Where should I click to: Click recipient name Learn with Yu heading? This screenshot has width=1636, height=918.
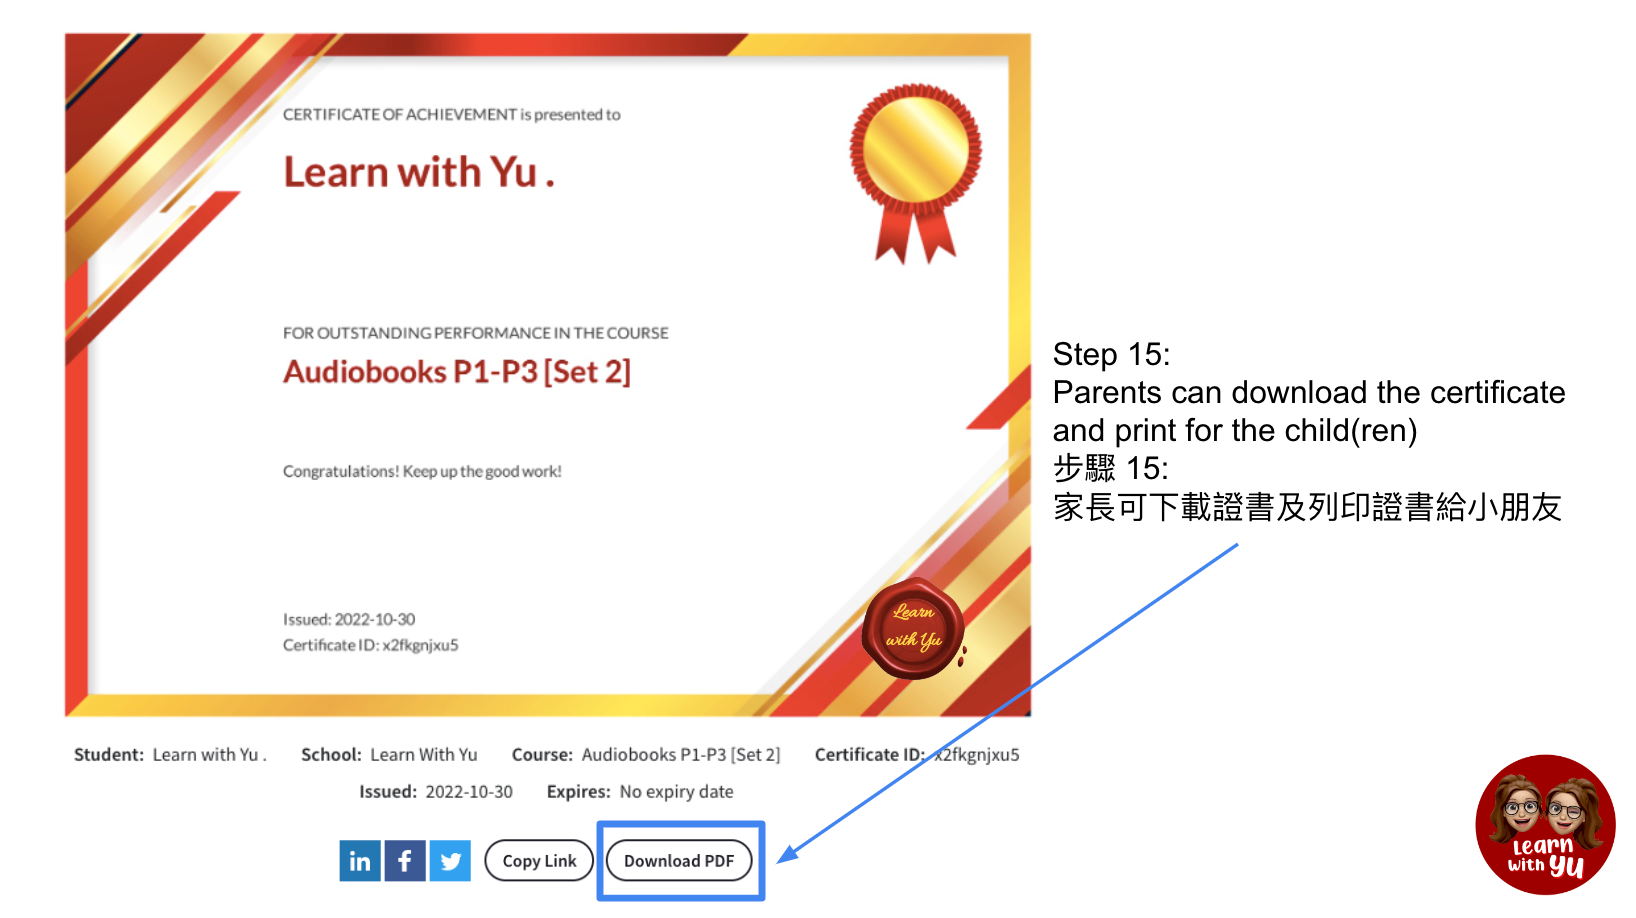tap(419, 172)
